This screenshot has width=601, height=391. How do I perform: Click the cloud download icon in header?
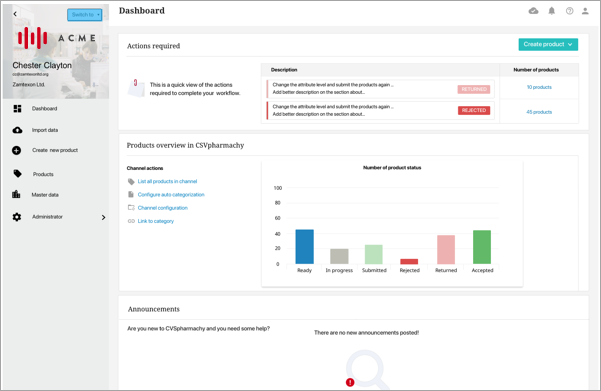tap(534, 11)
